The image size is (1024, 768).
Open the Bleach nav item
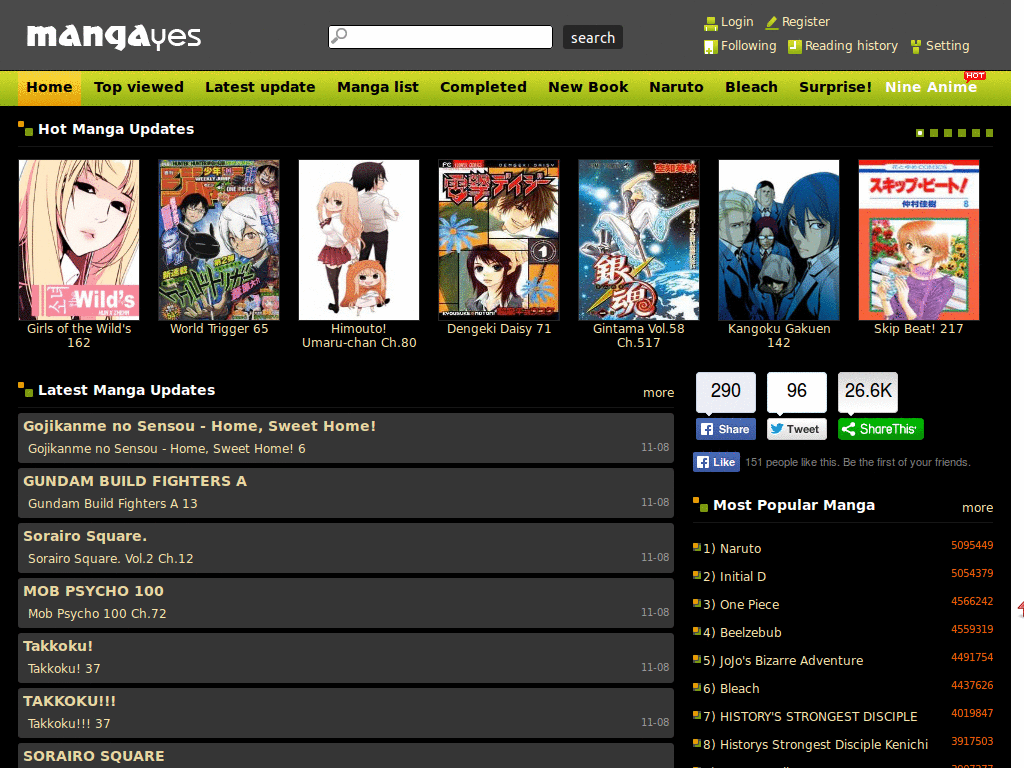pyautogui.click(x=751, y=88)
